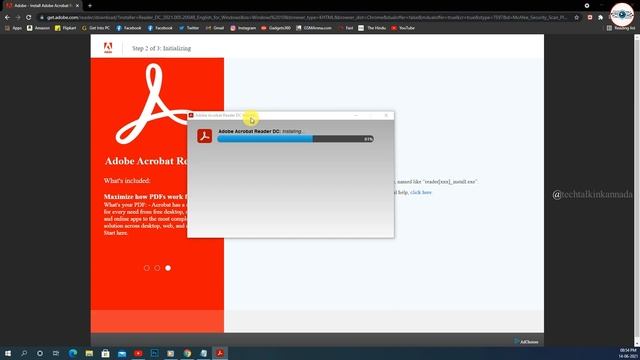Open the Instagram bookmark

(x=243, y=28)
